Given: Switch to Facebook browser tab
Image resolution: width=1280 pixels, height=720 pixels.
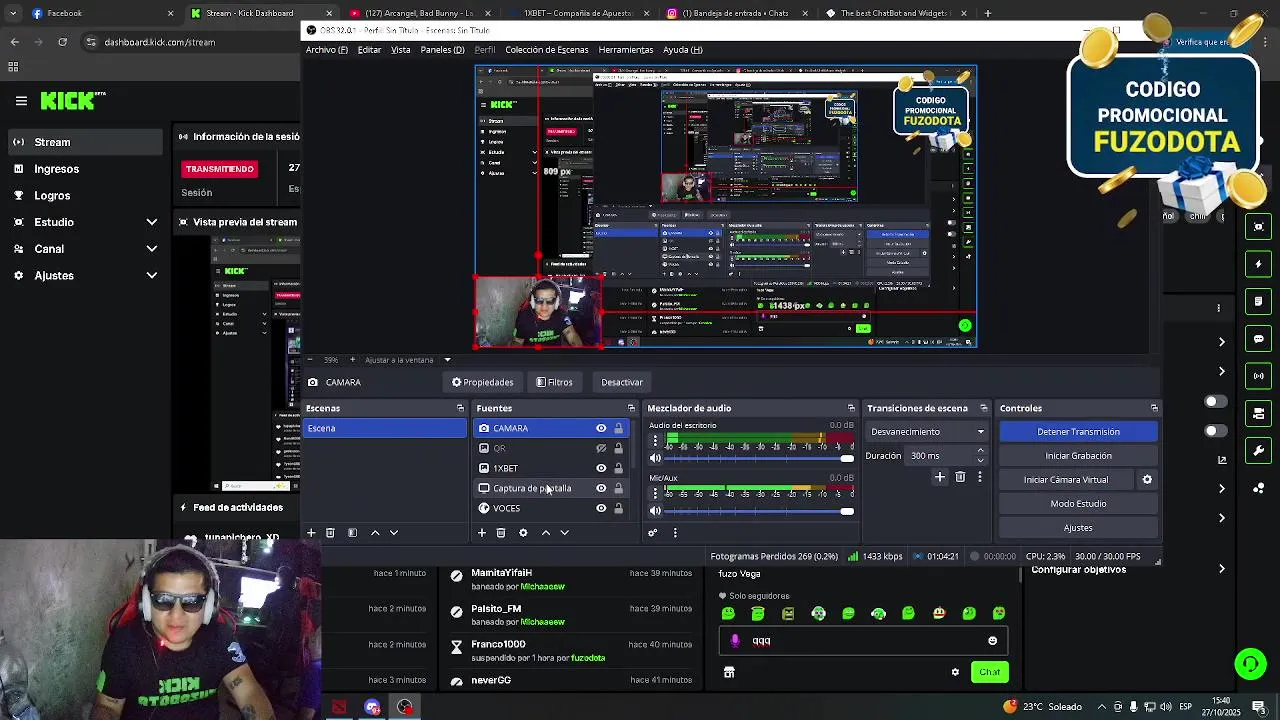Looking at the screenshot, I should 64,13.
